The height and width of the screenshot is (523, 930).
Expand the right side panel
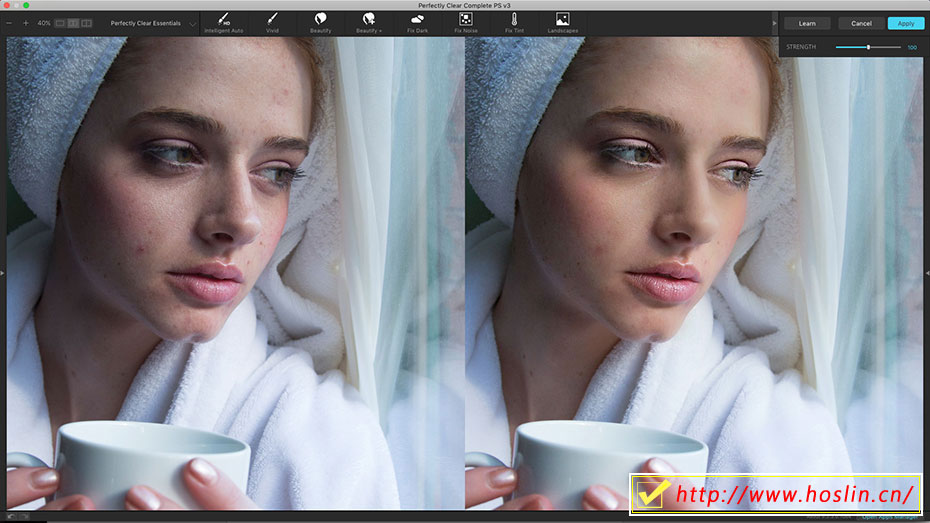coord(927,273)
